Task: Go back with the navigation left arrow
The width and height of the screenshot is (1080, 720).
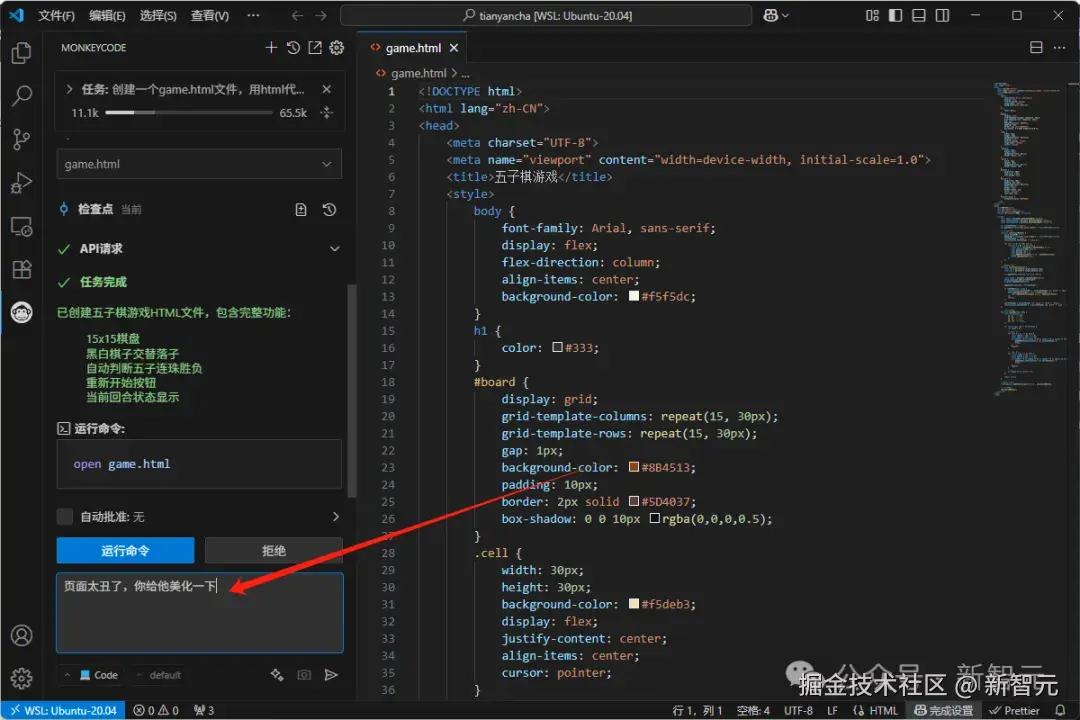Action: point(297,15)
